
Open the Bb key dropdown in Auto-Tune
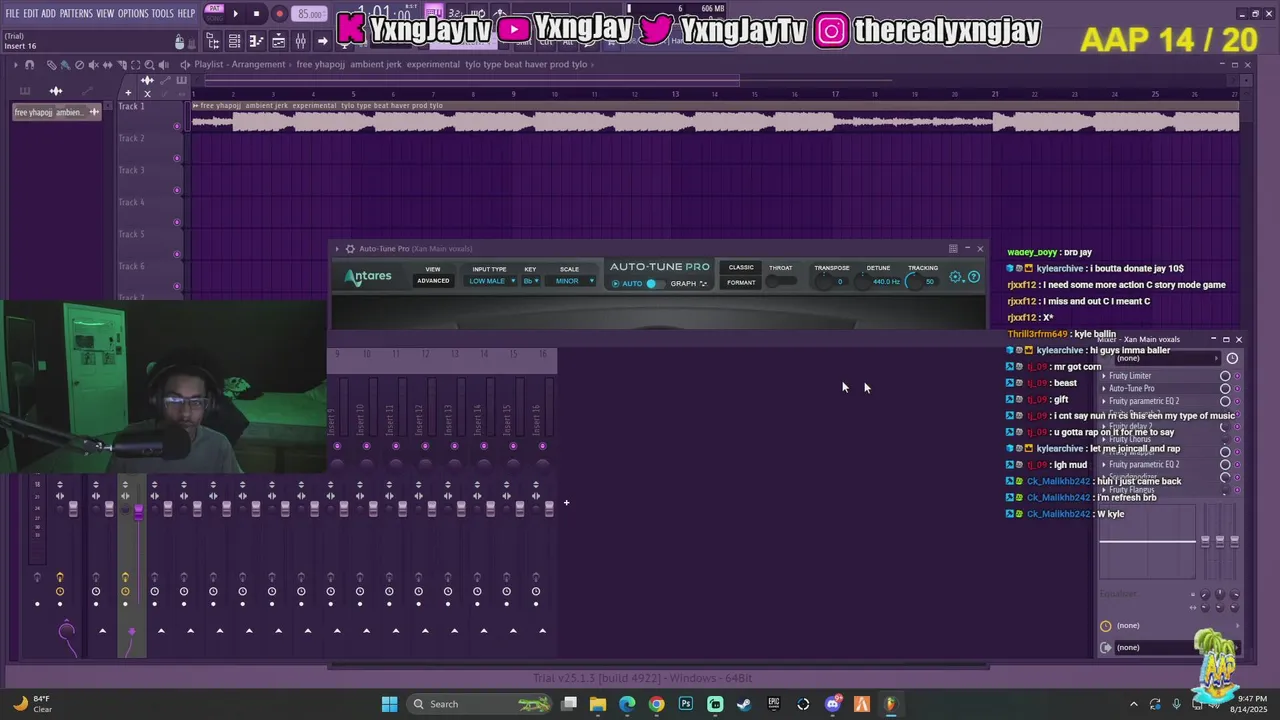(x=530, y=281)
